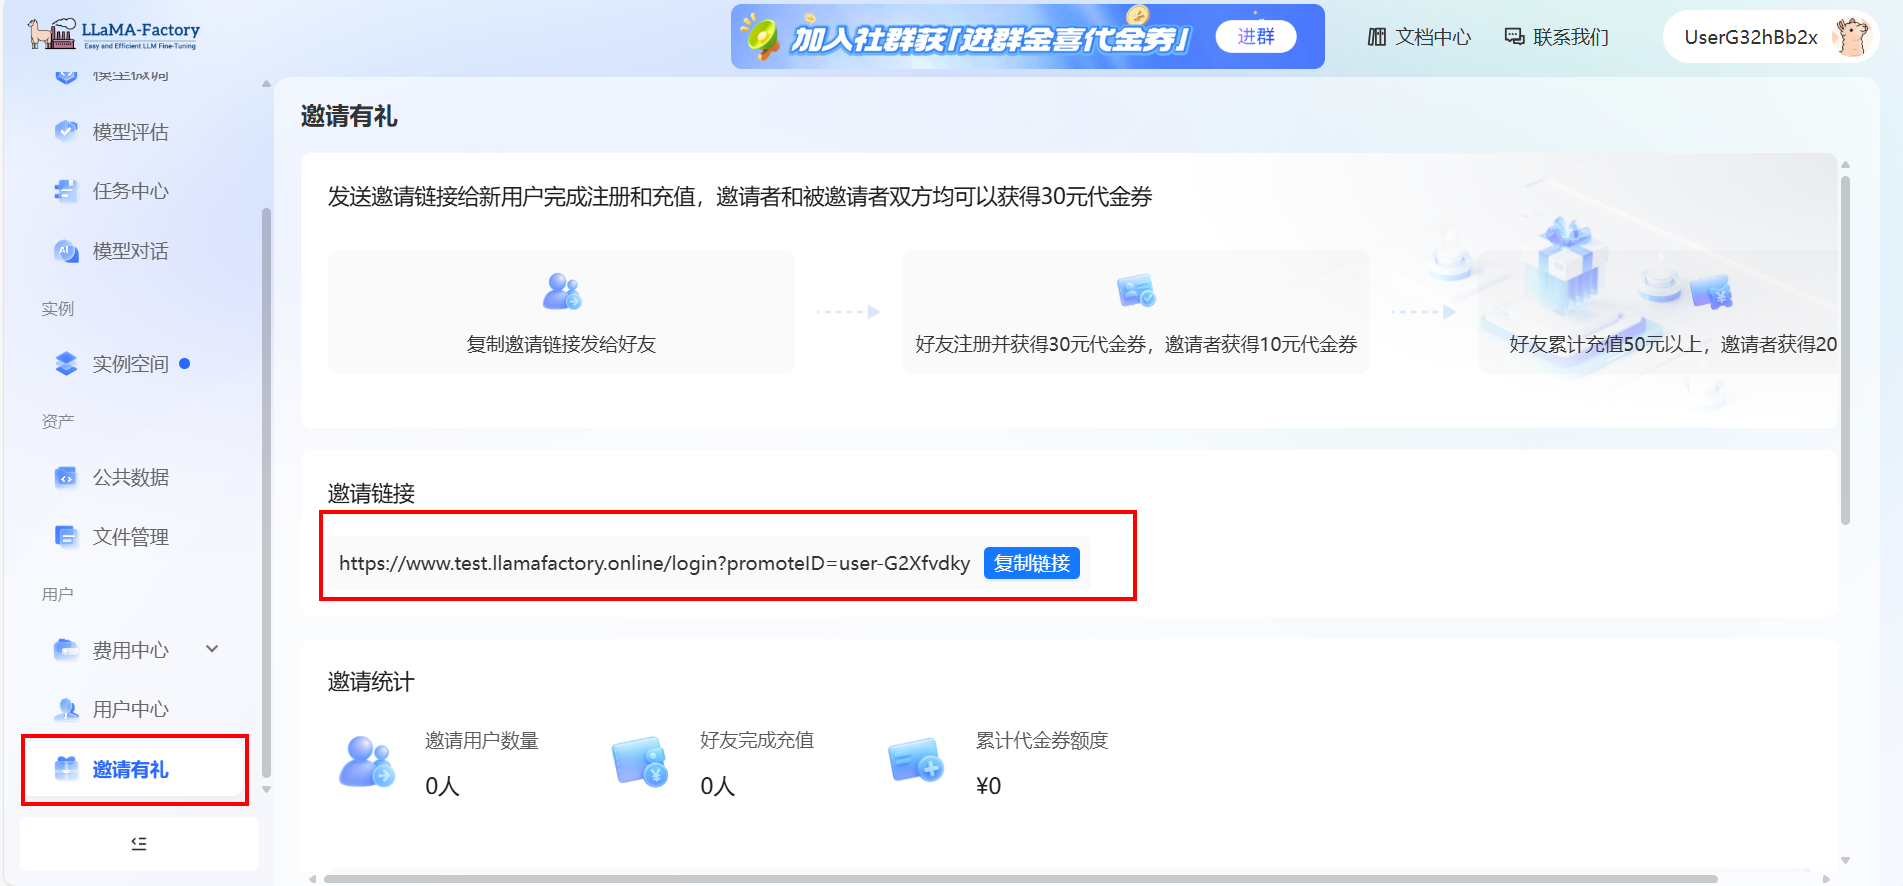Click the horizontal scrollbar at bottom
Viewport: 1903px width, 886px height.
(1020, 879)
